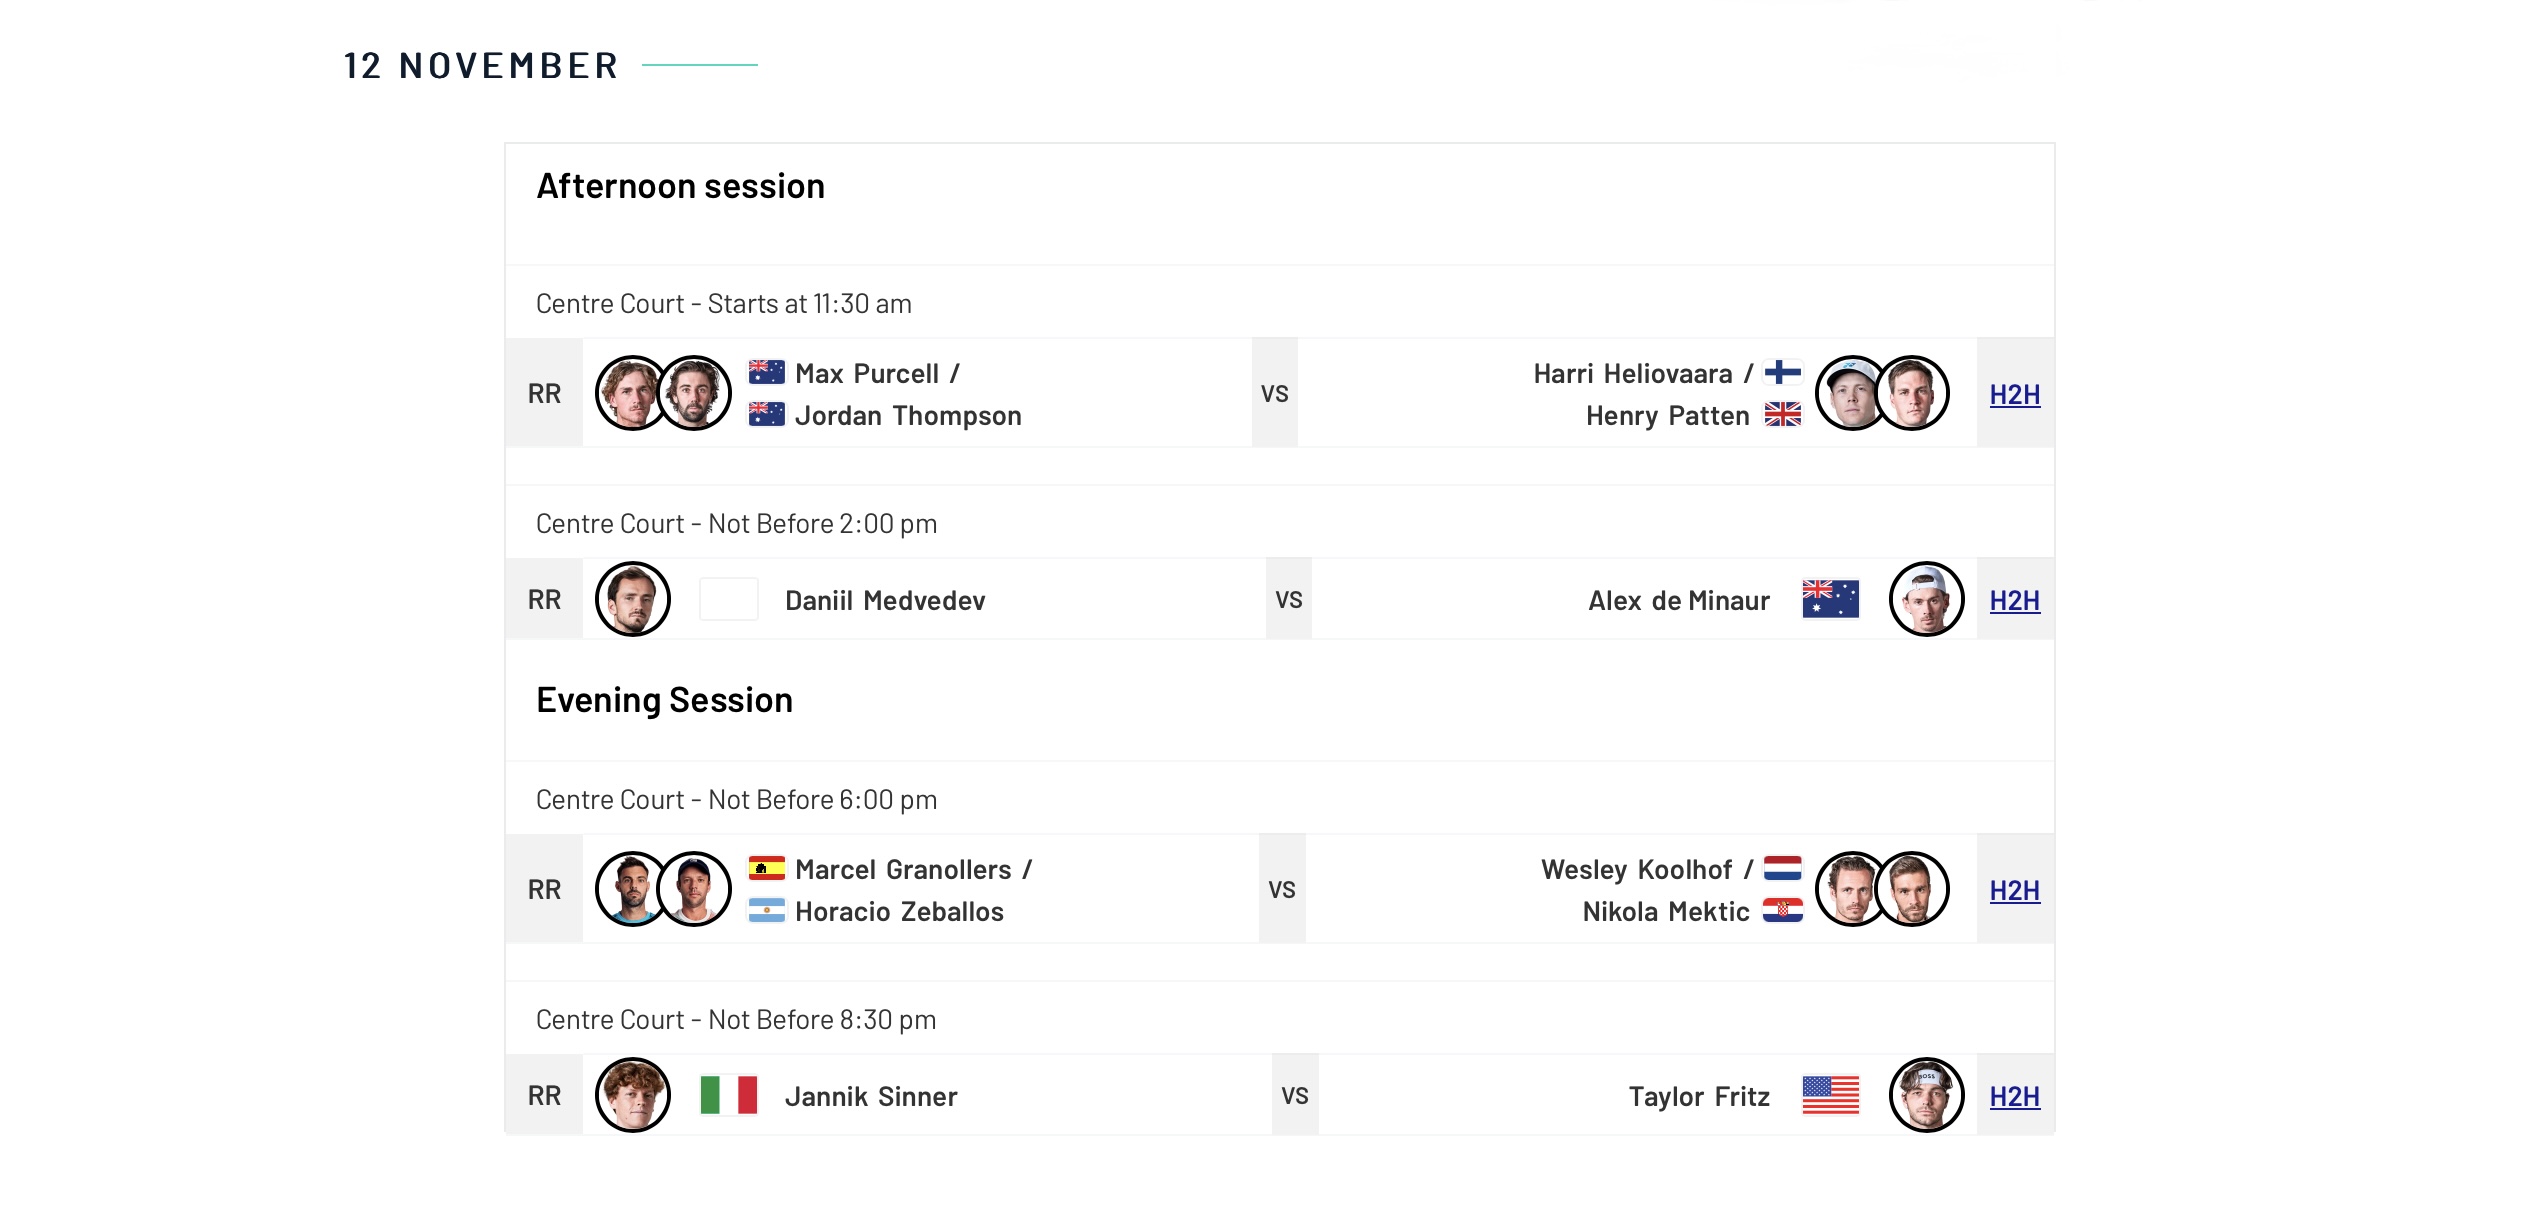The height and width of the screenshot is (1226, 2547).
Task: Open H2H for Granollers/Zeballos vs Koolhof/Mektic
Action: pyautogui.click(x=2014, y=891)
